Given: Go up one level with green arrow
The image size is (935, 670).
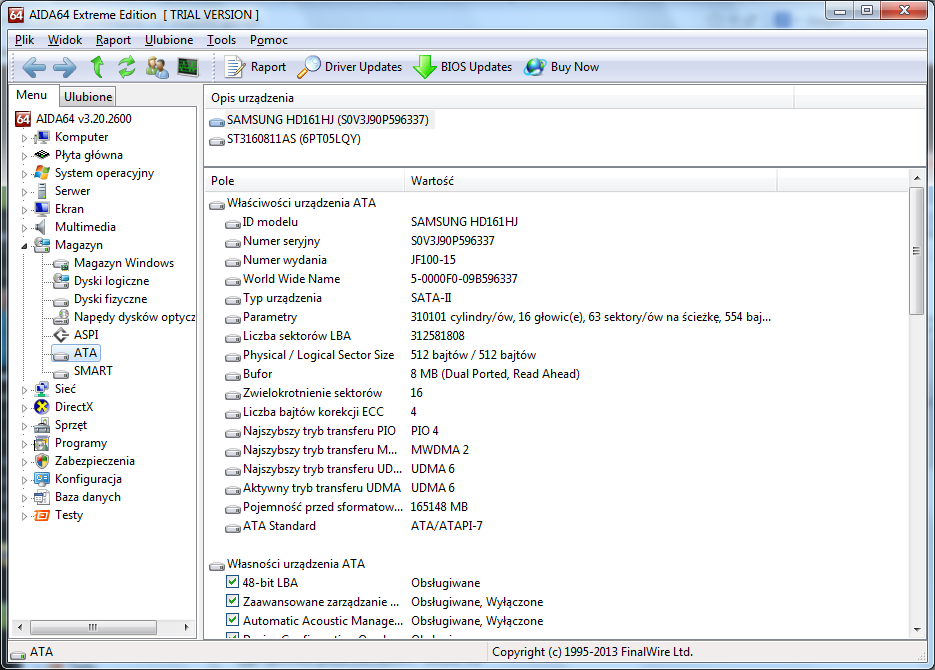Looking at the screenshot, I should (97, 67).
